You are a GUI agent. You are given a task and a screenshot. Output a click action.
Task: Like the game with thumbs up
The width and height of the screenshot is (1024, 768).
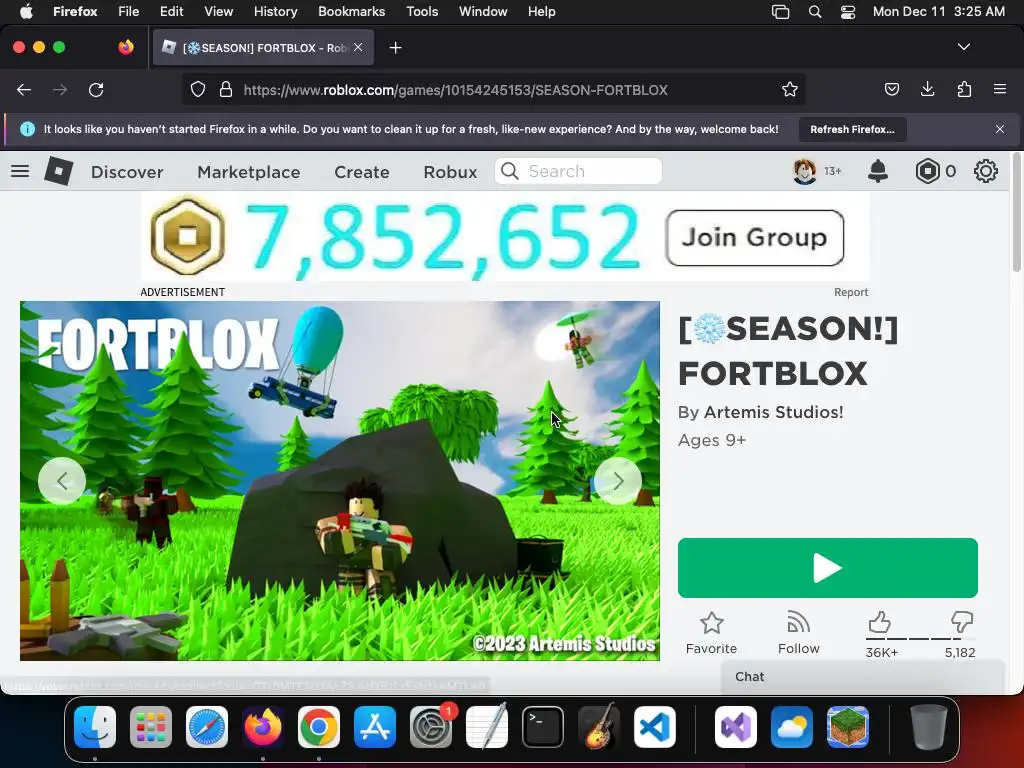tap(880, 622)
